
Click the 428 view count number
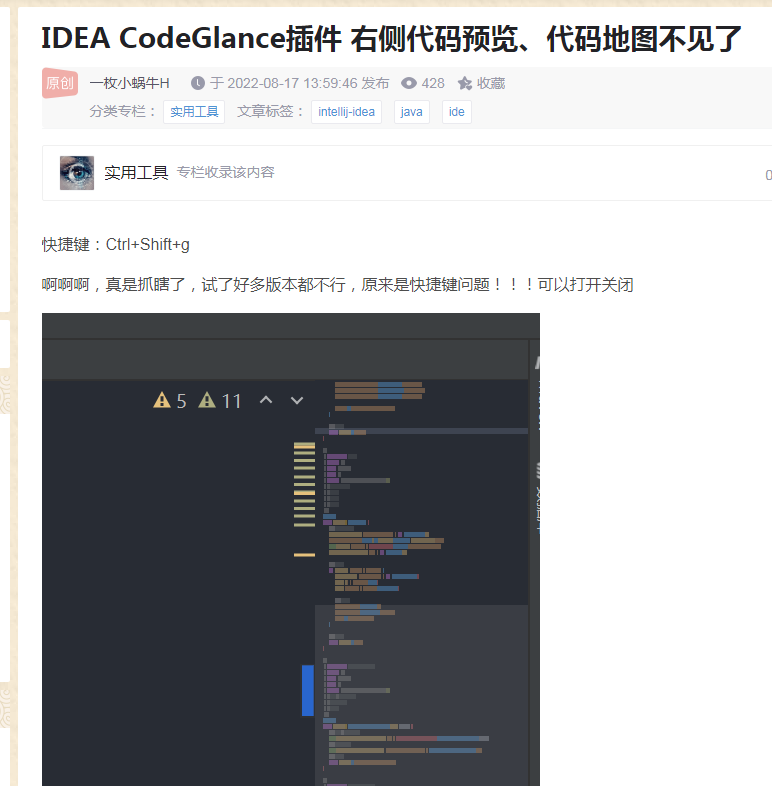(433, 83)
